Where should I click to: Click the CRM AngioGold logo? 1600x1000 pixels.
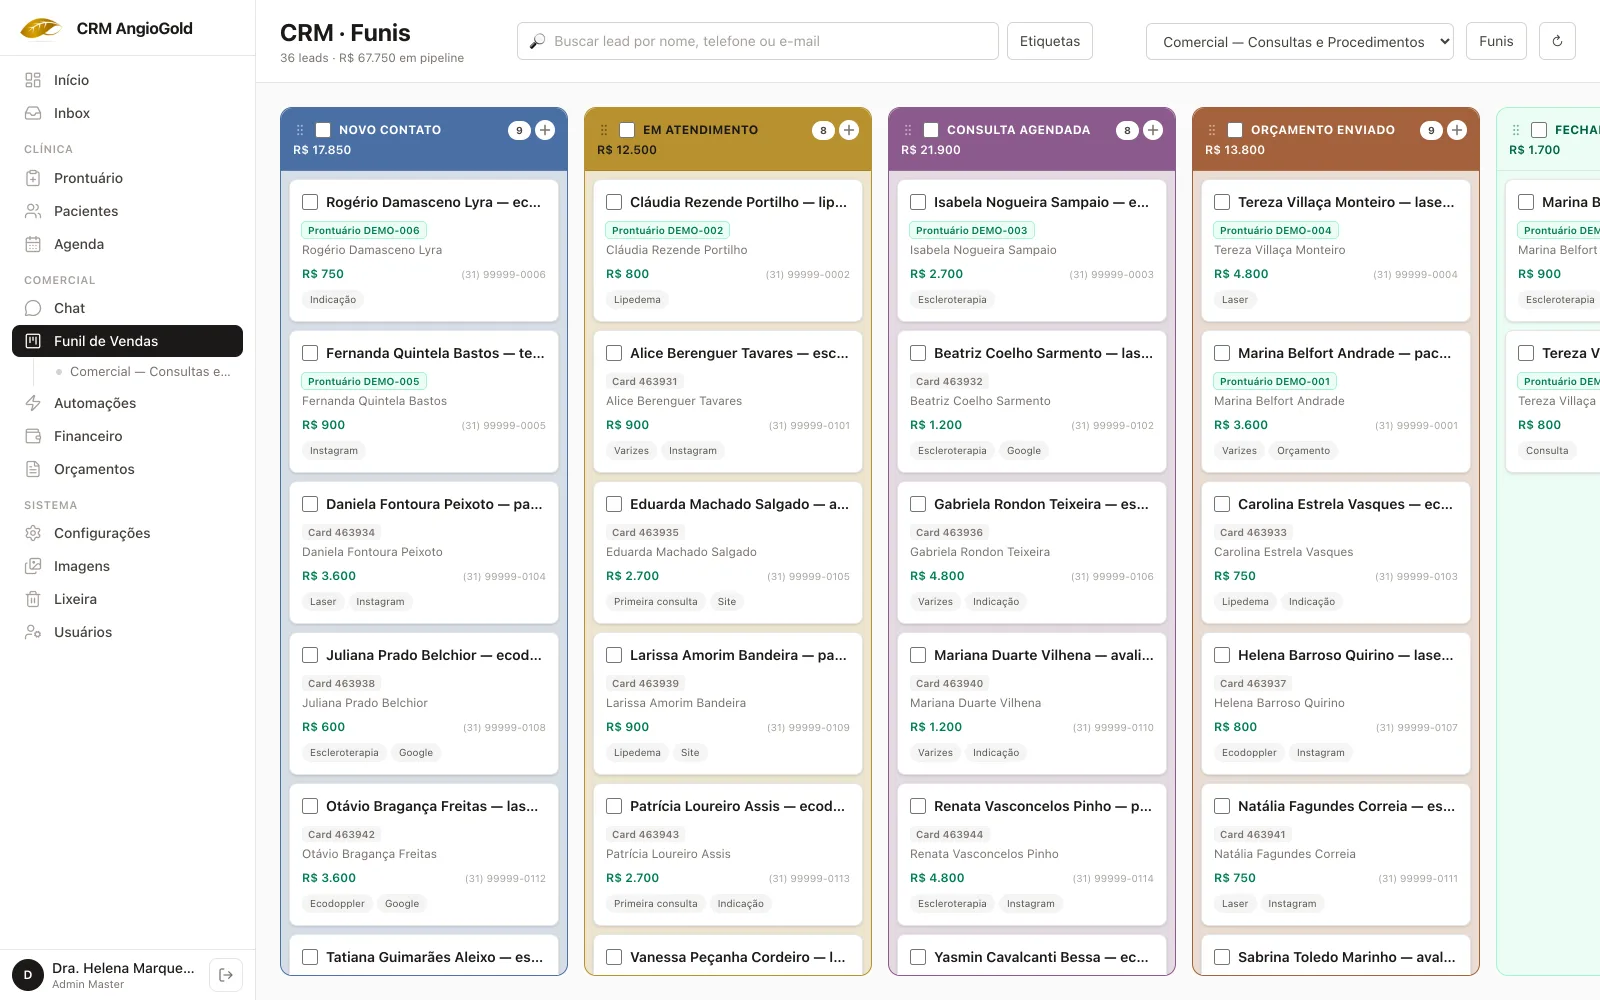(x=41, y=28)
